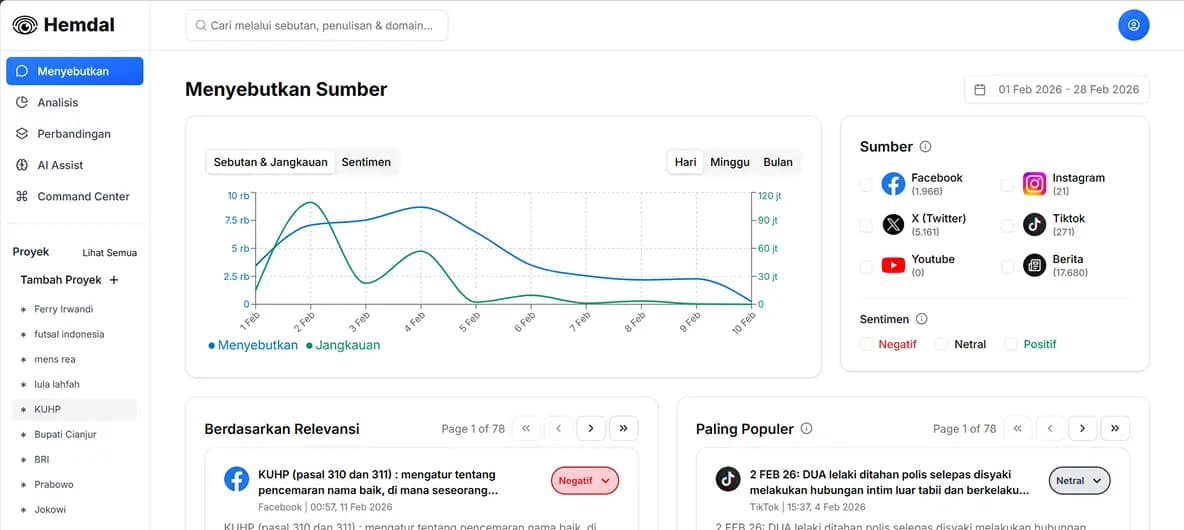The width and height of the screenshot is (1184, 530).
Task: Go to next page in Paling Populer
Action: [x=1082, y=429]
